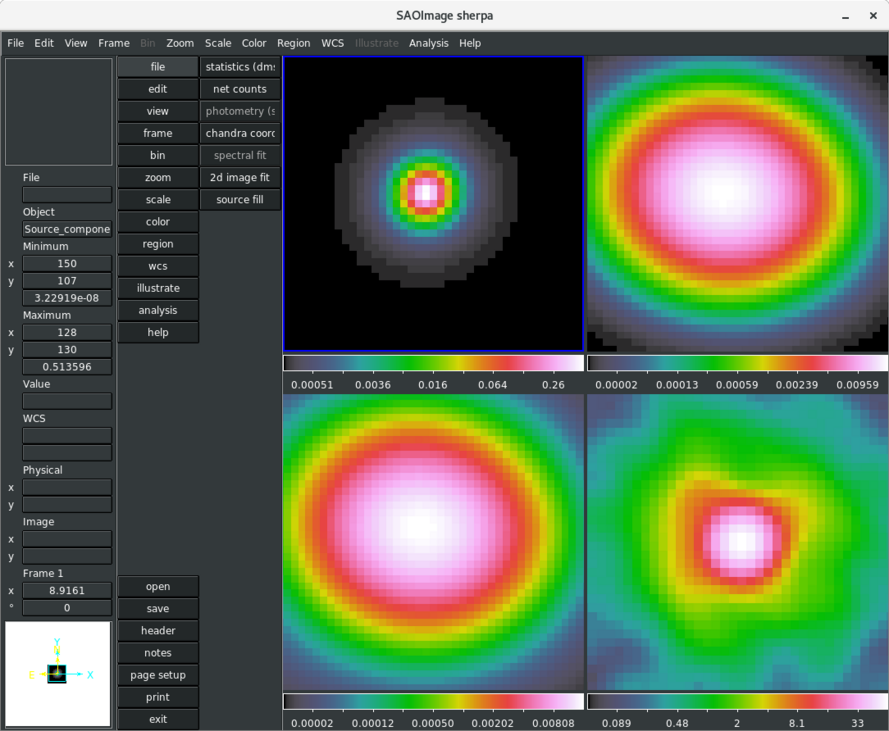Viewport: 889px width, 731px height.
Task: Open the Color menu in the menu bar
Action: coord(254,43)
